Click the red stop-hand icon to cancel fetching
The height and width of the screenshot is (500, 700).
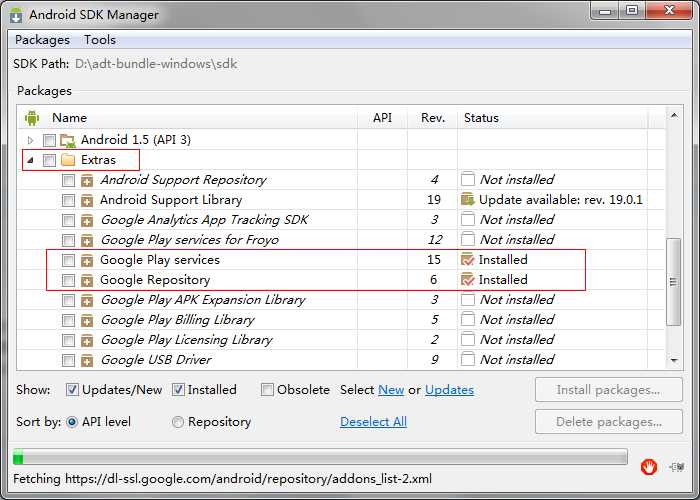(x=648, y=467)
